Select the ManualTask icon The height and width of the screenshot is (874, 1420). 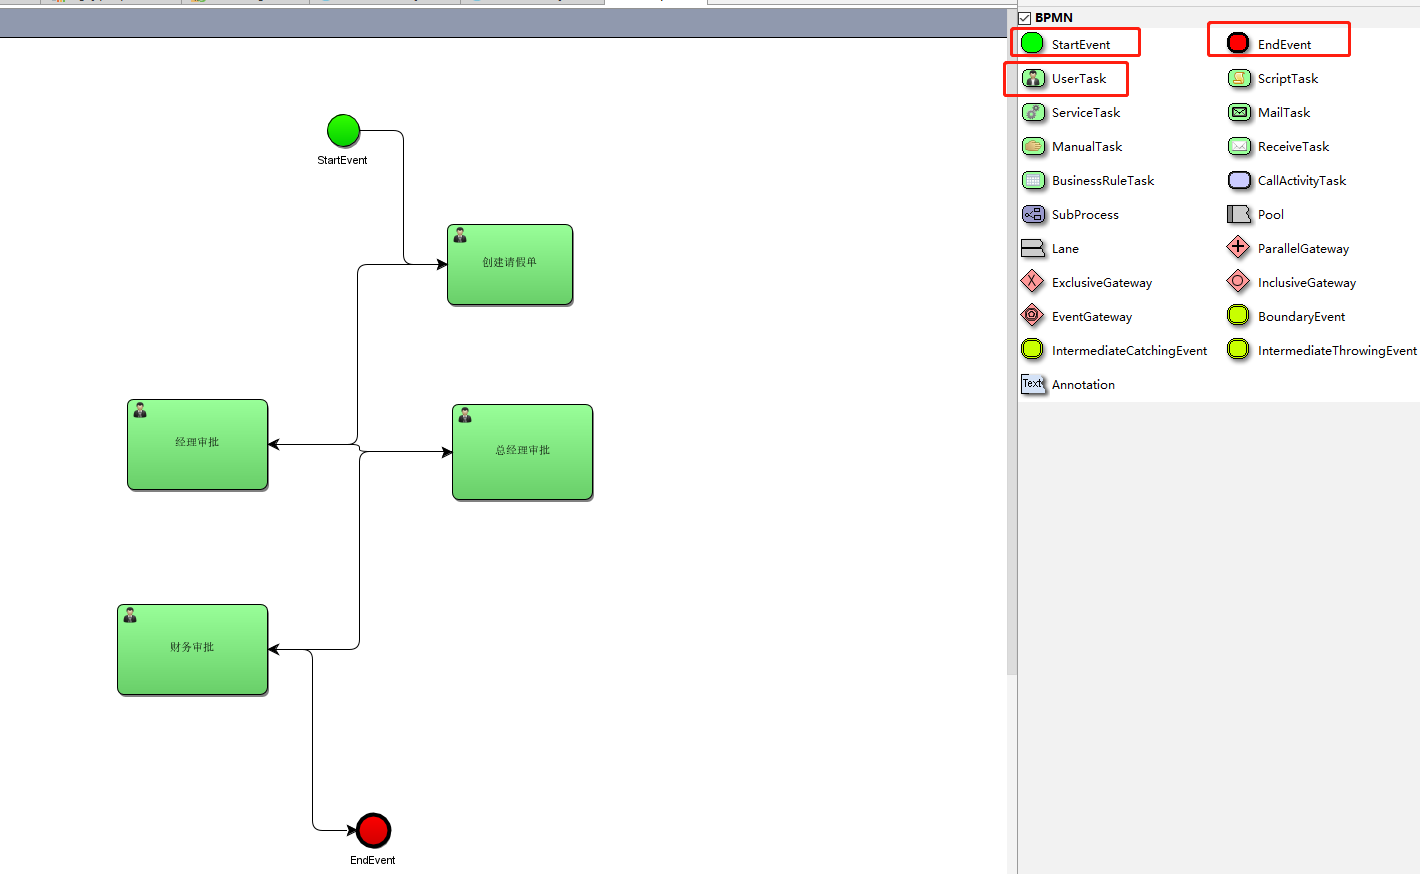pos(1033,146)
